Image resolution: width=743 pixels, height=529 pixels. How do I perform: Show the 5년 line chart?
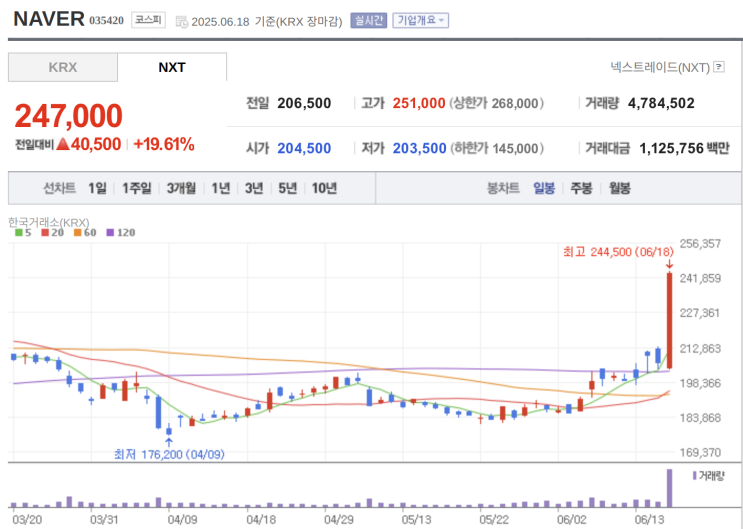[287, 188]
